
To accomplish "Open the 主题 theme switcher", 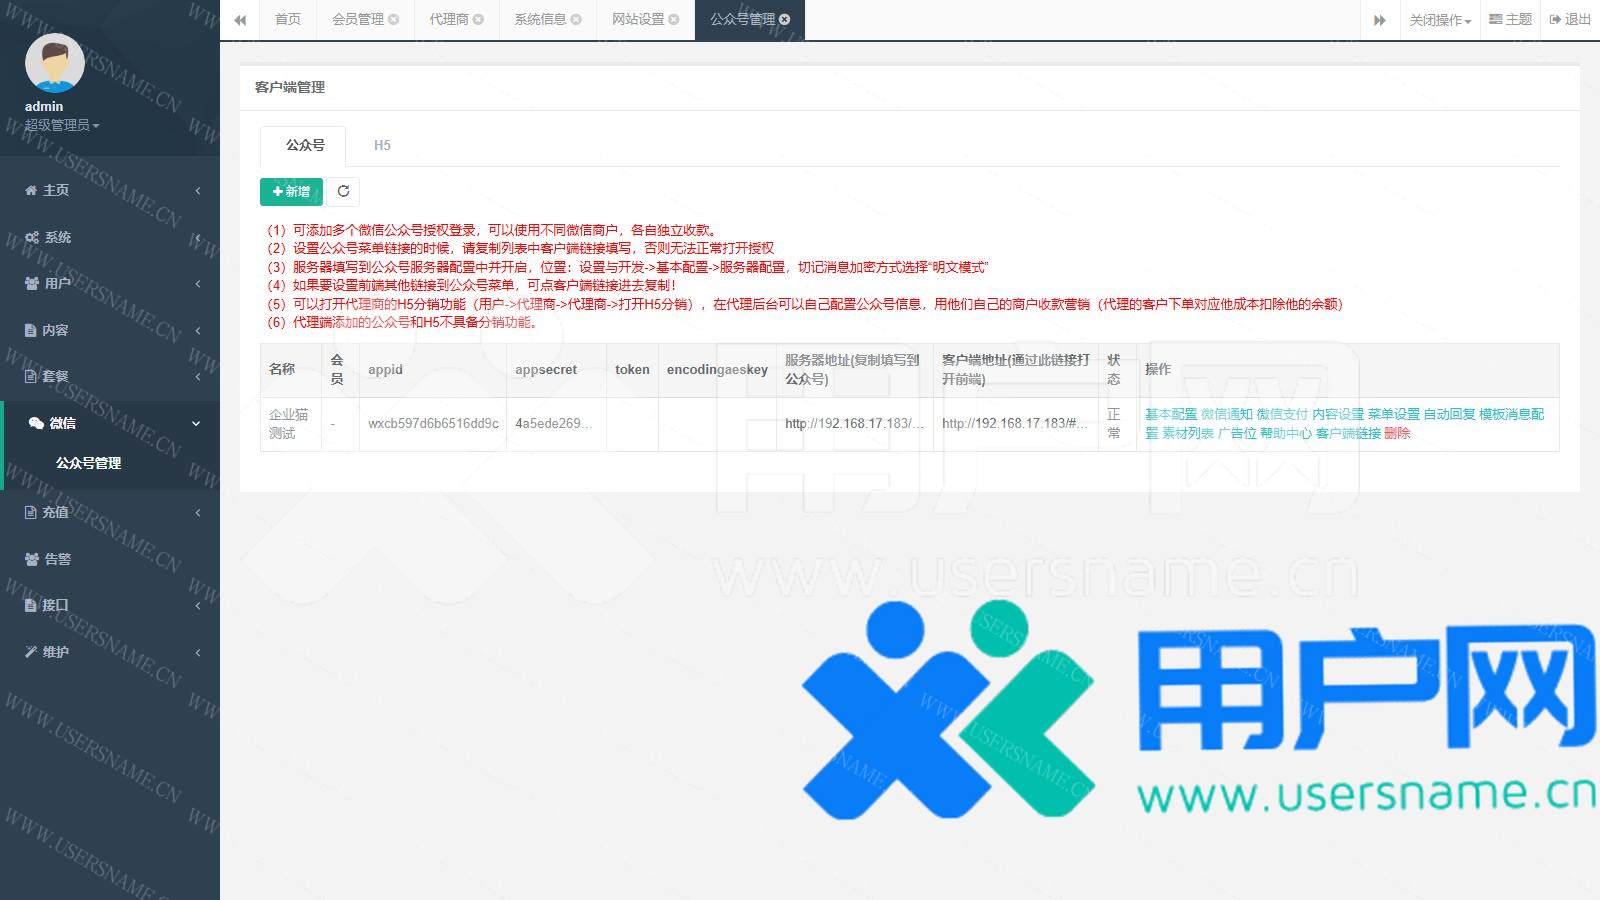I will (x=1510, y=20).
